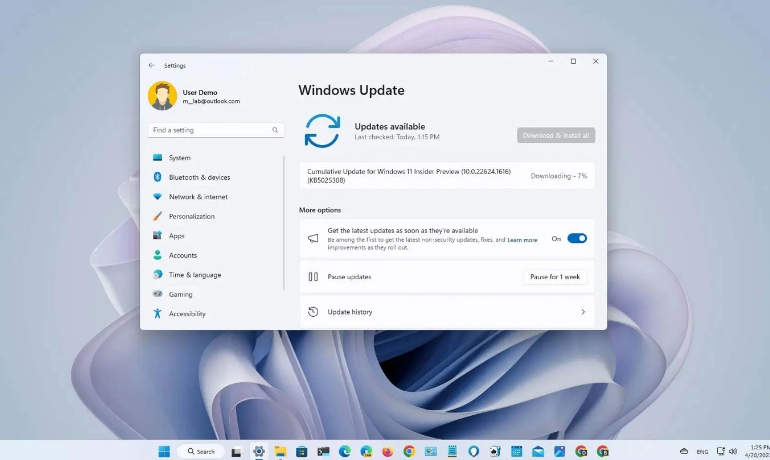Open the Apps settings category
This screenshot has height=460, width=770.
coord(215,236)
